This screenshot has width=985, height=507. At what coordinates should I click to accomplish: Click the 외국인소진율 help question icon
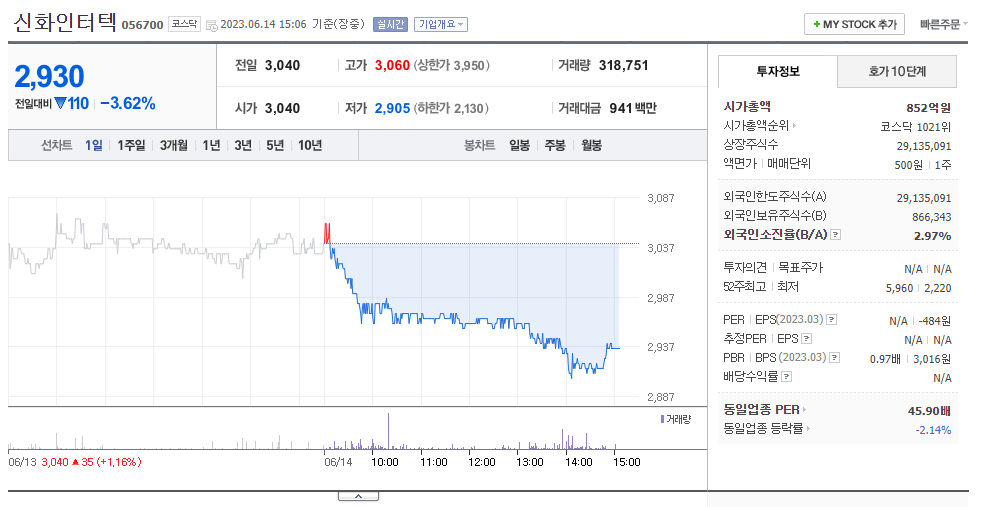[835, 234]
